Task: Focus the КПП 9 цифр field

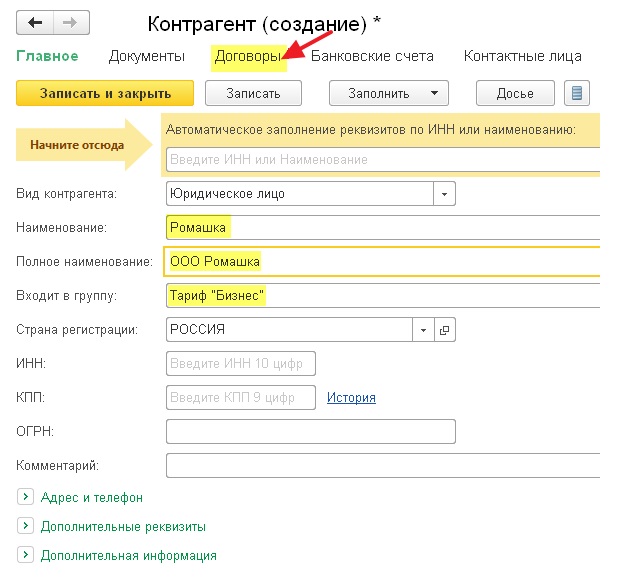Action: tap(241, 397)
